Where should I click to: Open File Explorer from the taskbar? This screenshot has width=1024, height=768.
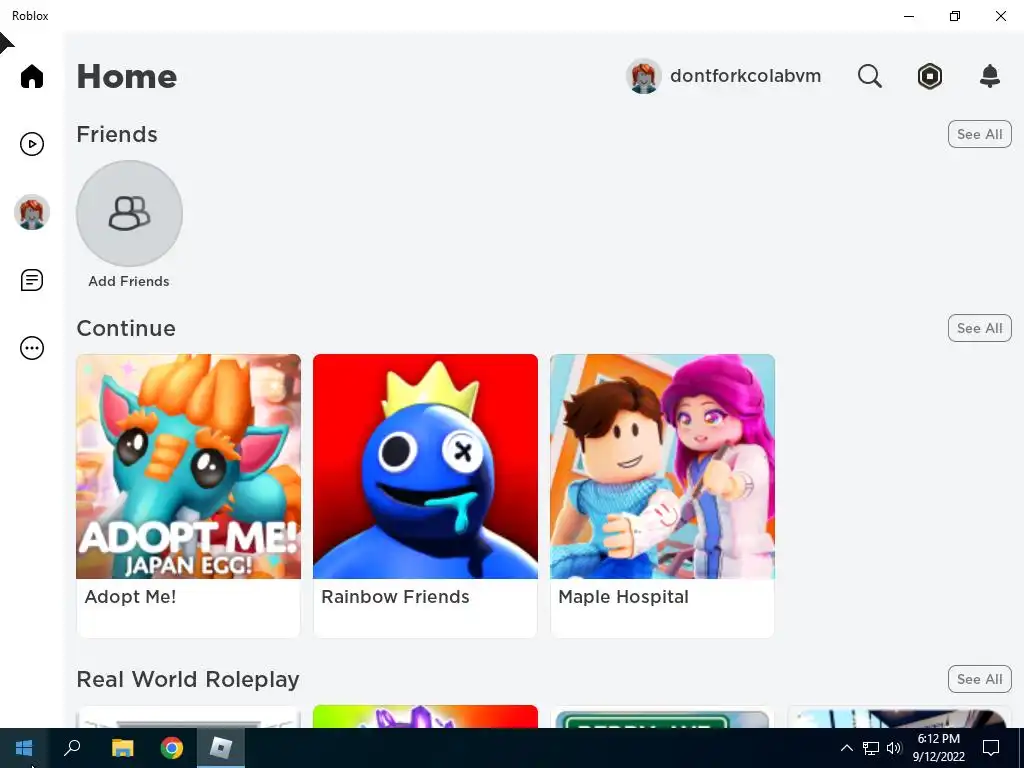pyautogui.click(x=122, y=748)
